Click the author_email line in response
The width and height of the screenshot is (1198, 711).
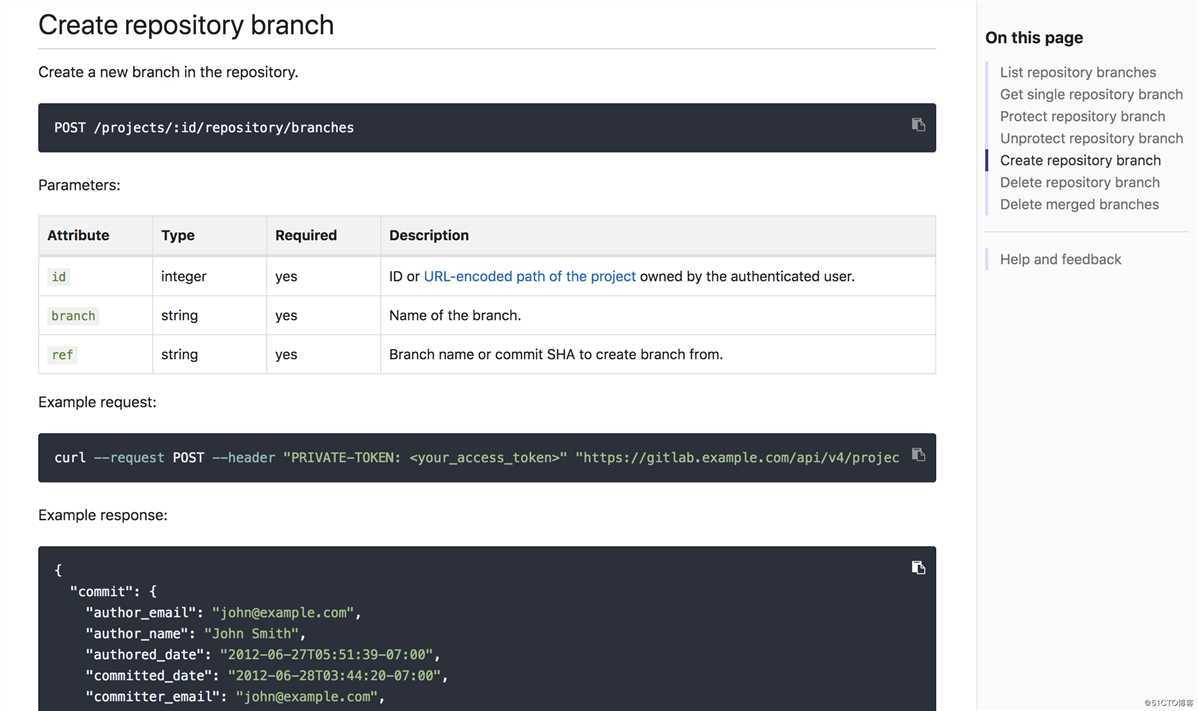tap(223, 612)
